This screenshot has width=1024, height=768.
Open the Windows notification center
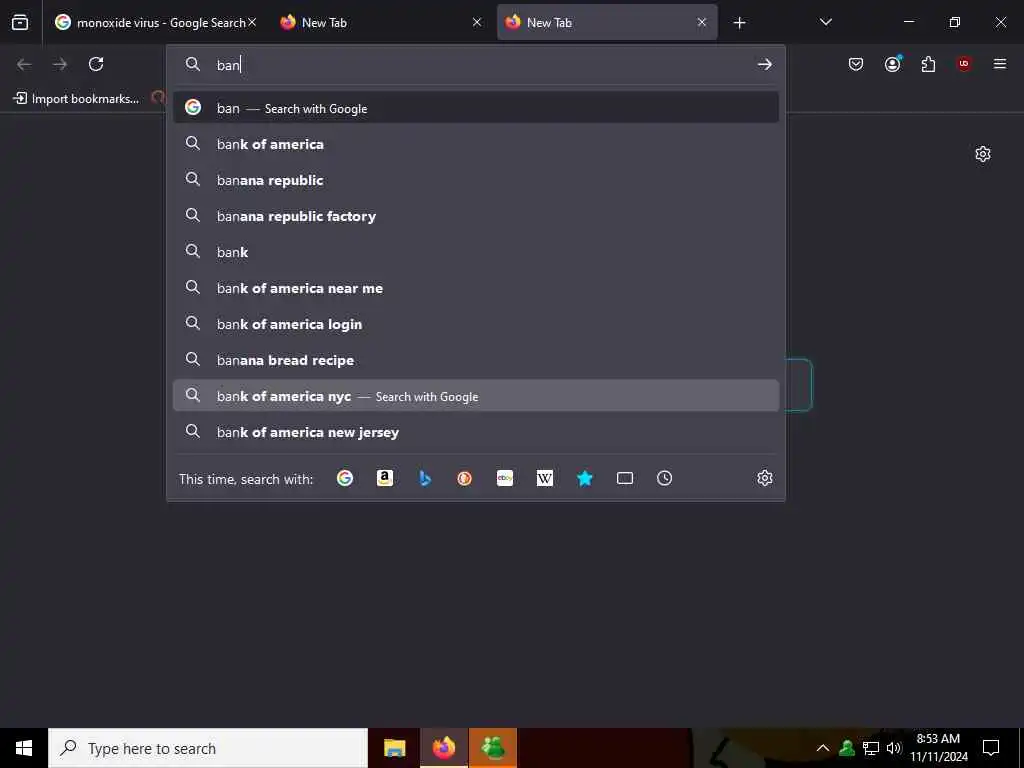[x=991, y=748]
